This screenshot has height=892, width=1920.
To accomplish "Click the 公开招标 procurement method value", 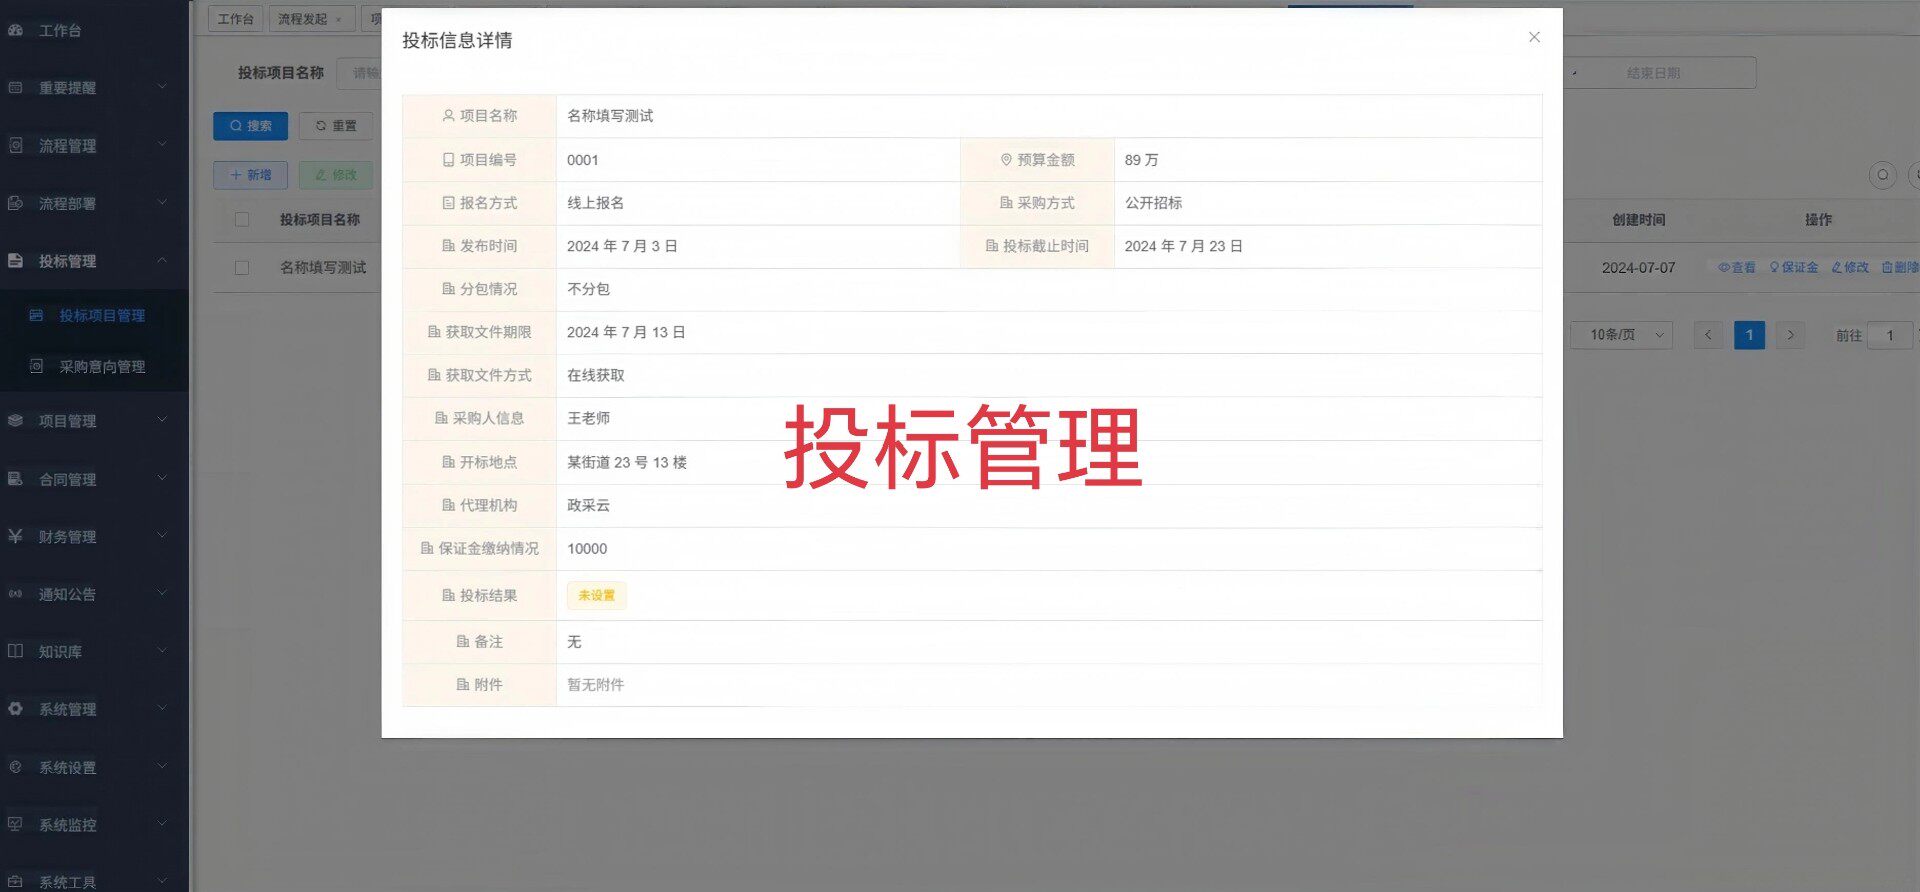I will click(1153, 203).
